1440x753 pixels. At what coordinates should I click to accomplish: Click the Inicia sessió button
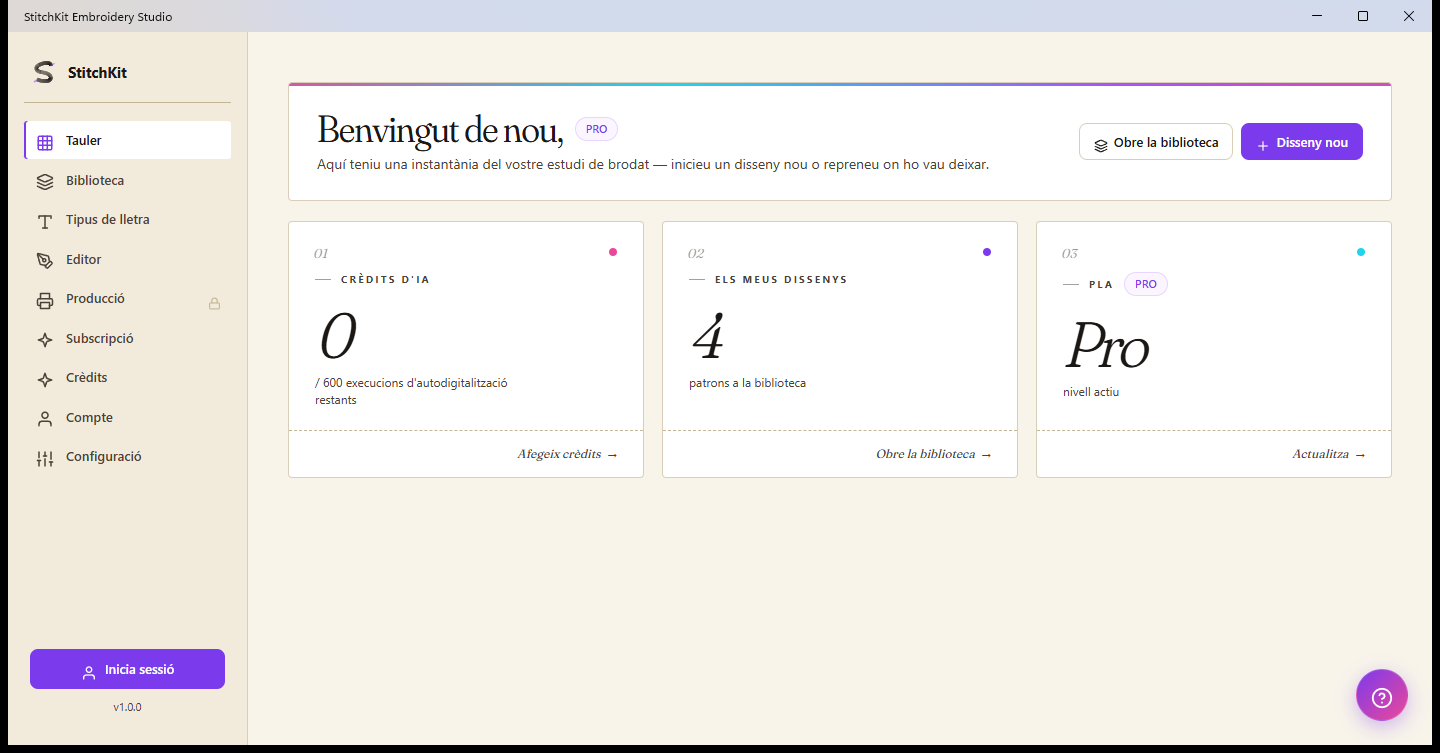[x=127, y=669]
